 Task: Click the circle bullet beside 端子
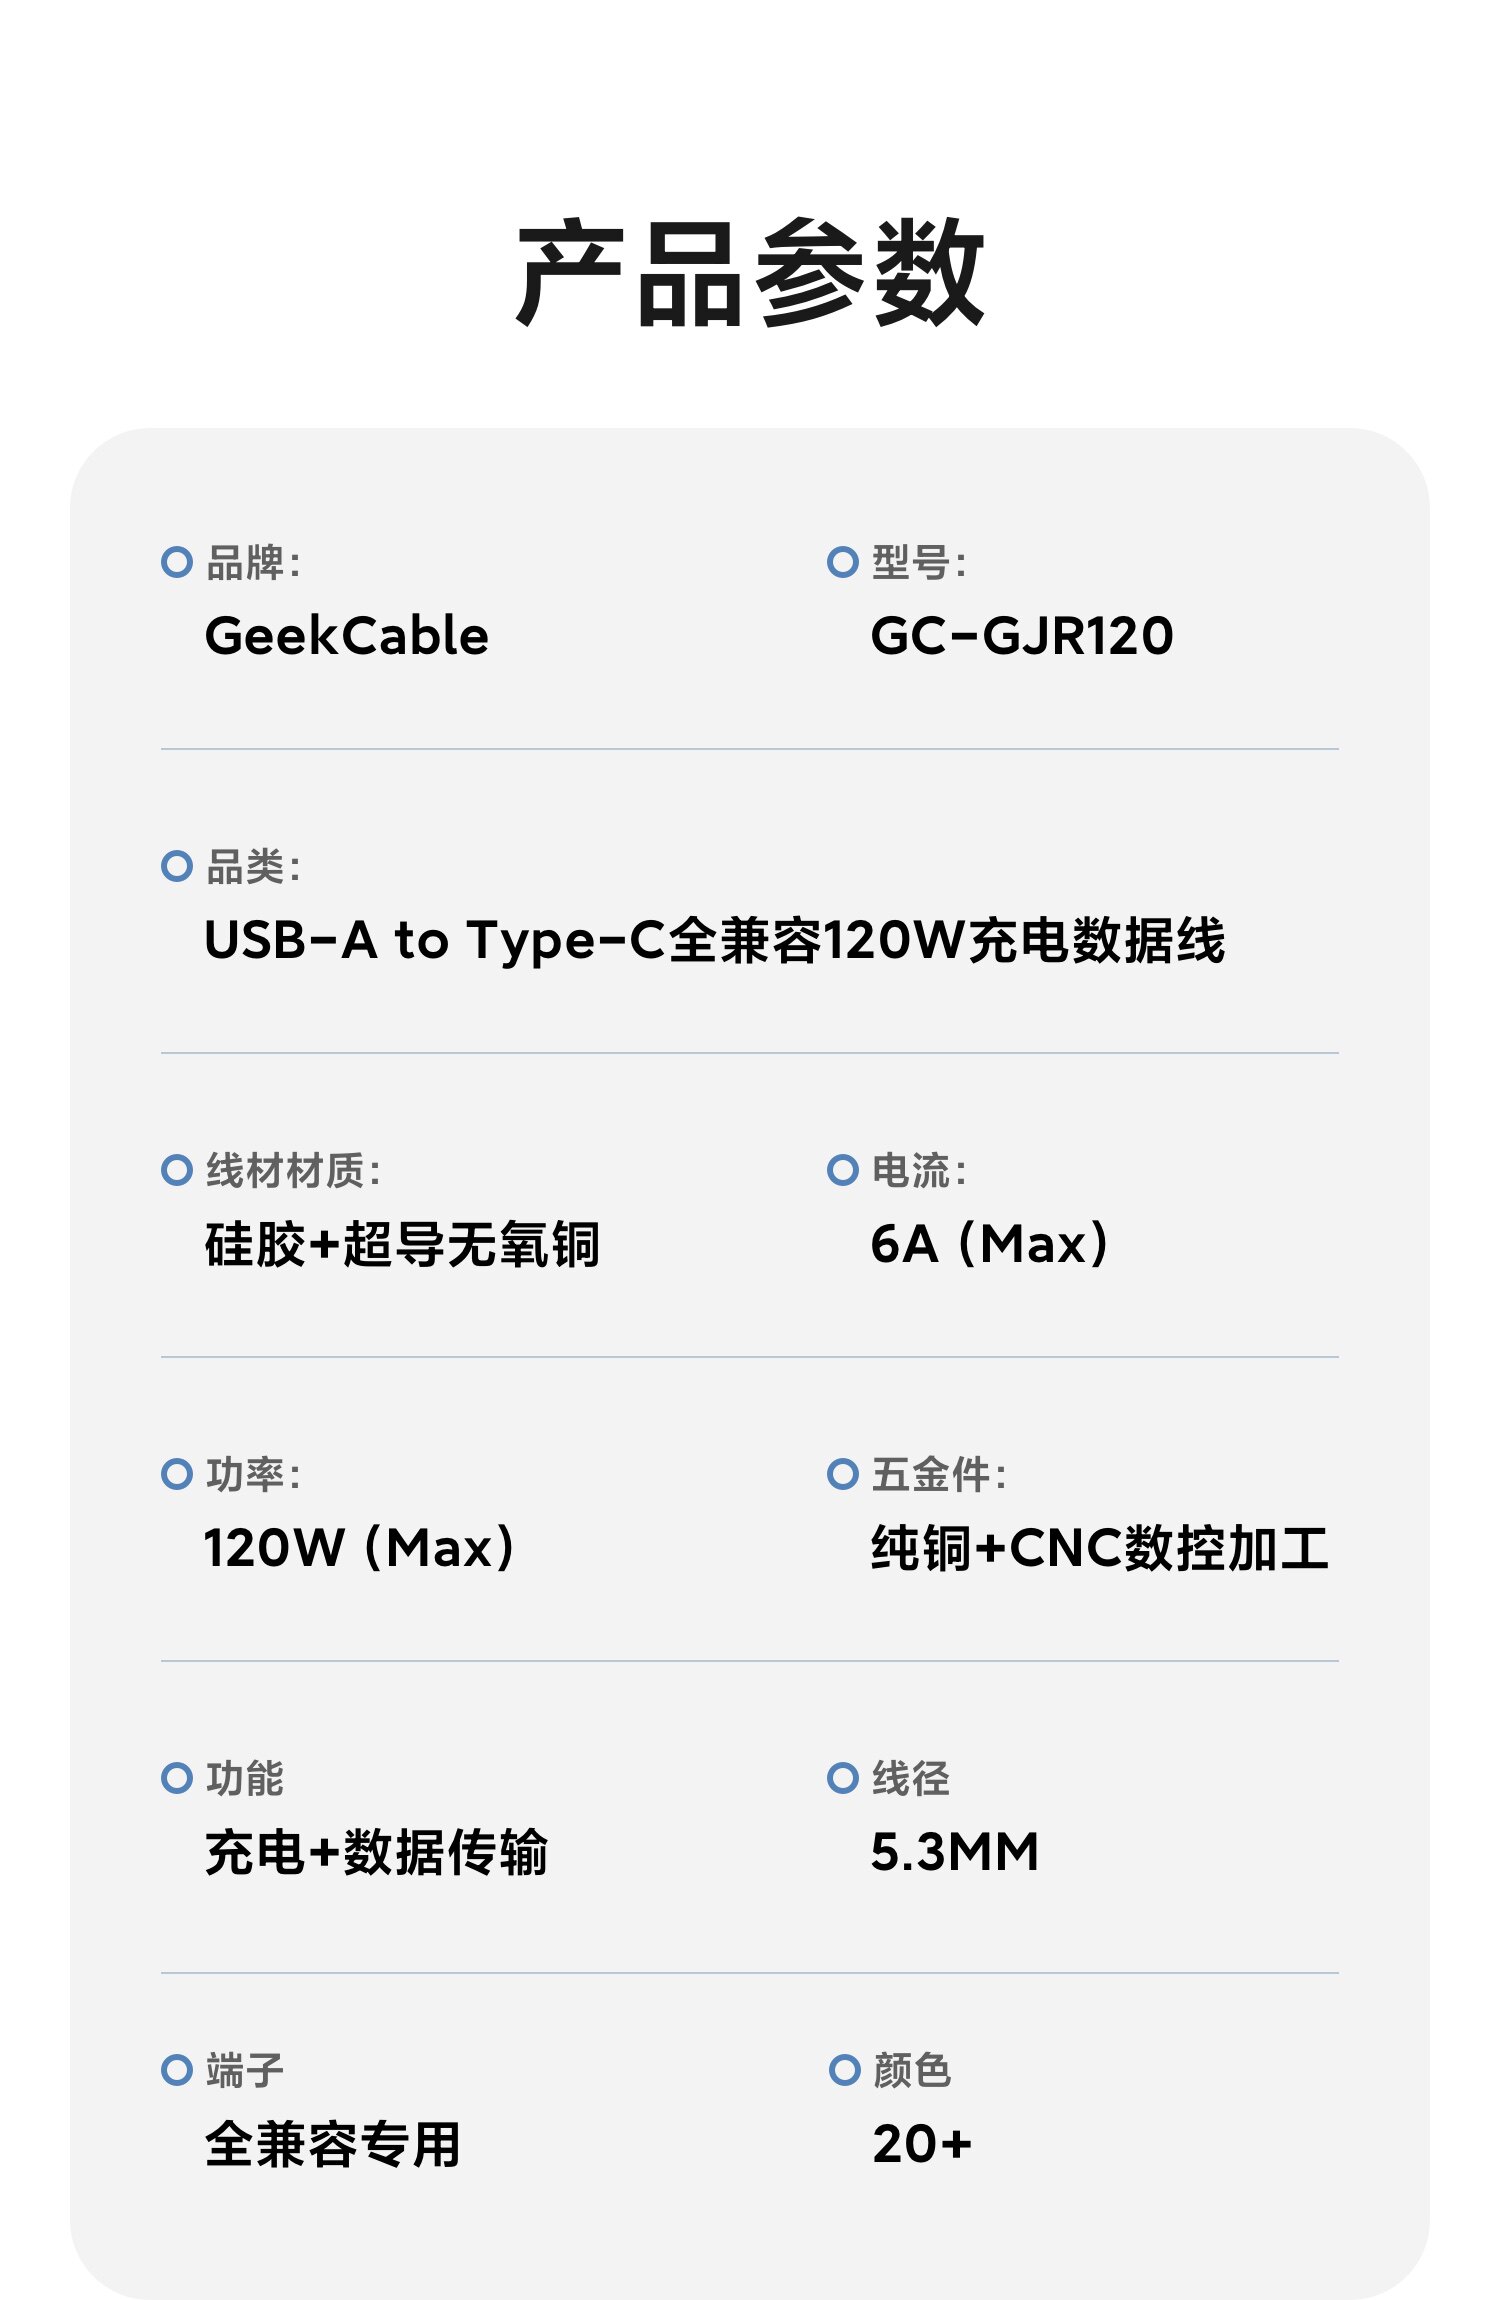point(177,2070)
